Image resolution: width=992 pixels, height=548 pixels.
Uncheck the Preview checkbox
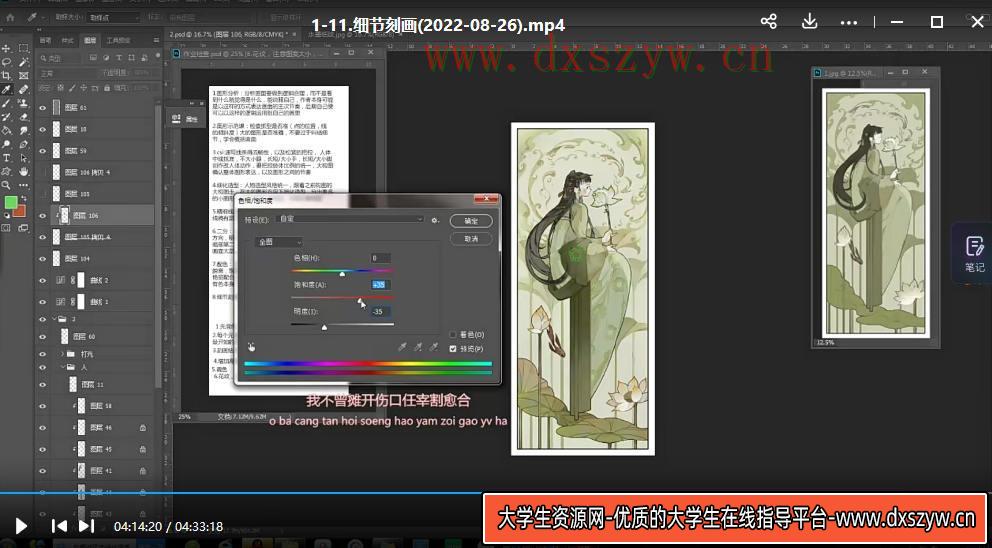452,349
